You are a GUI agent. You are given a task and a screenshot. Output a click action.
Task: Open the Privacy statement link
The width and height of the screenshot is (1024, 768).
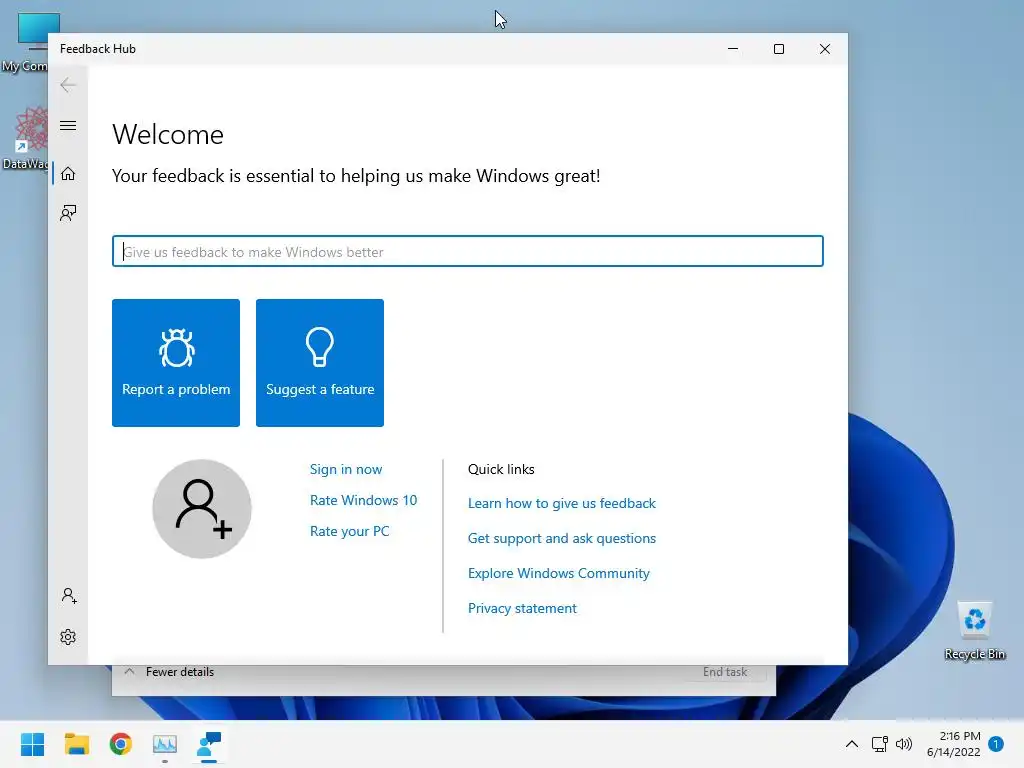[522, 609]
